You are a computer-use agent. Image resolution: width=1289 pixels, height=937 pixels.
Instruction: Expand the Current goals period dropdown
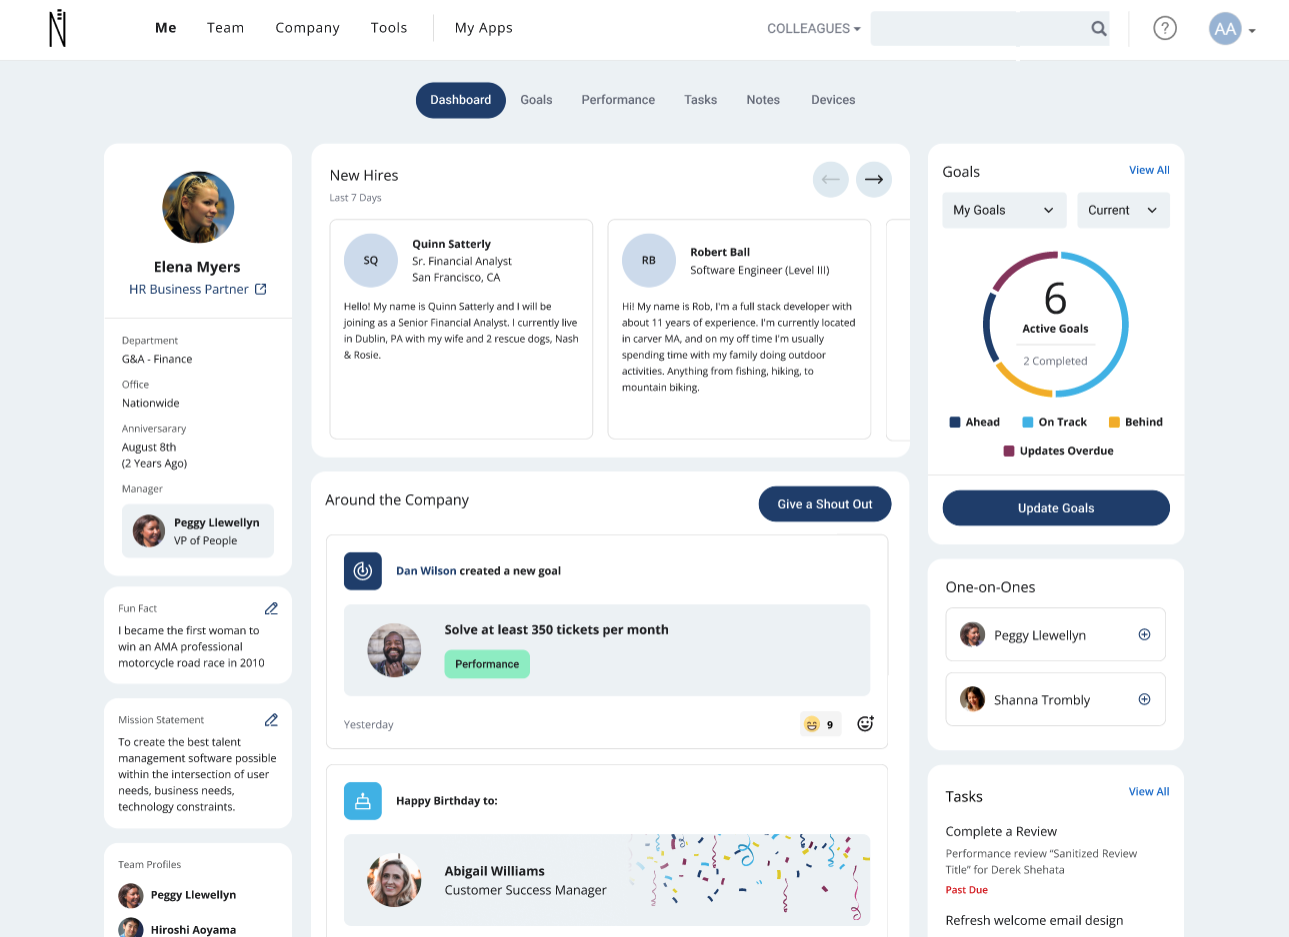[x=1123, y=210]
